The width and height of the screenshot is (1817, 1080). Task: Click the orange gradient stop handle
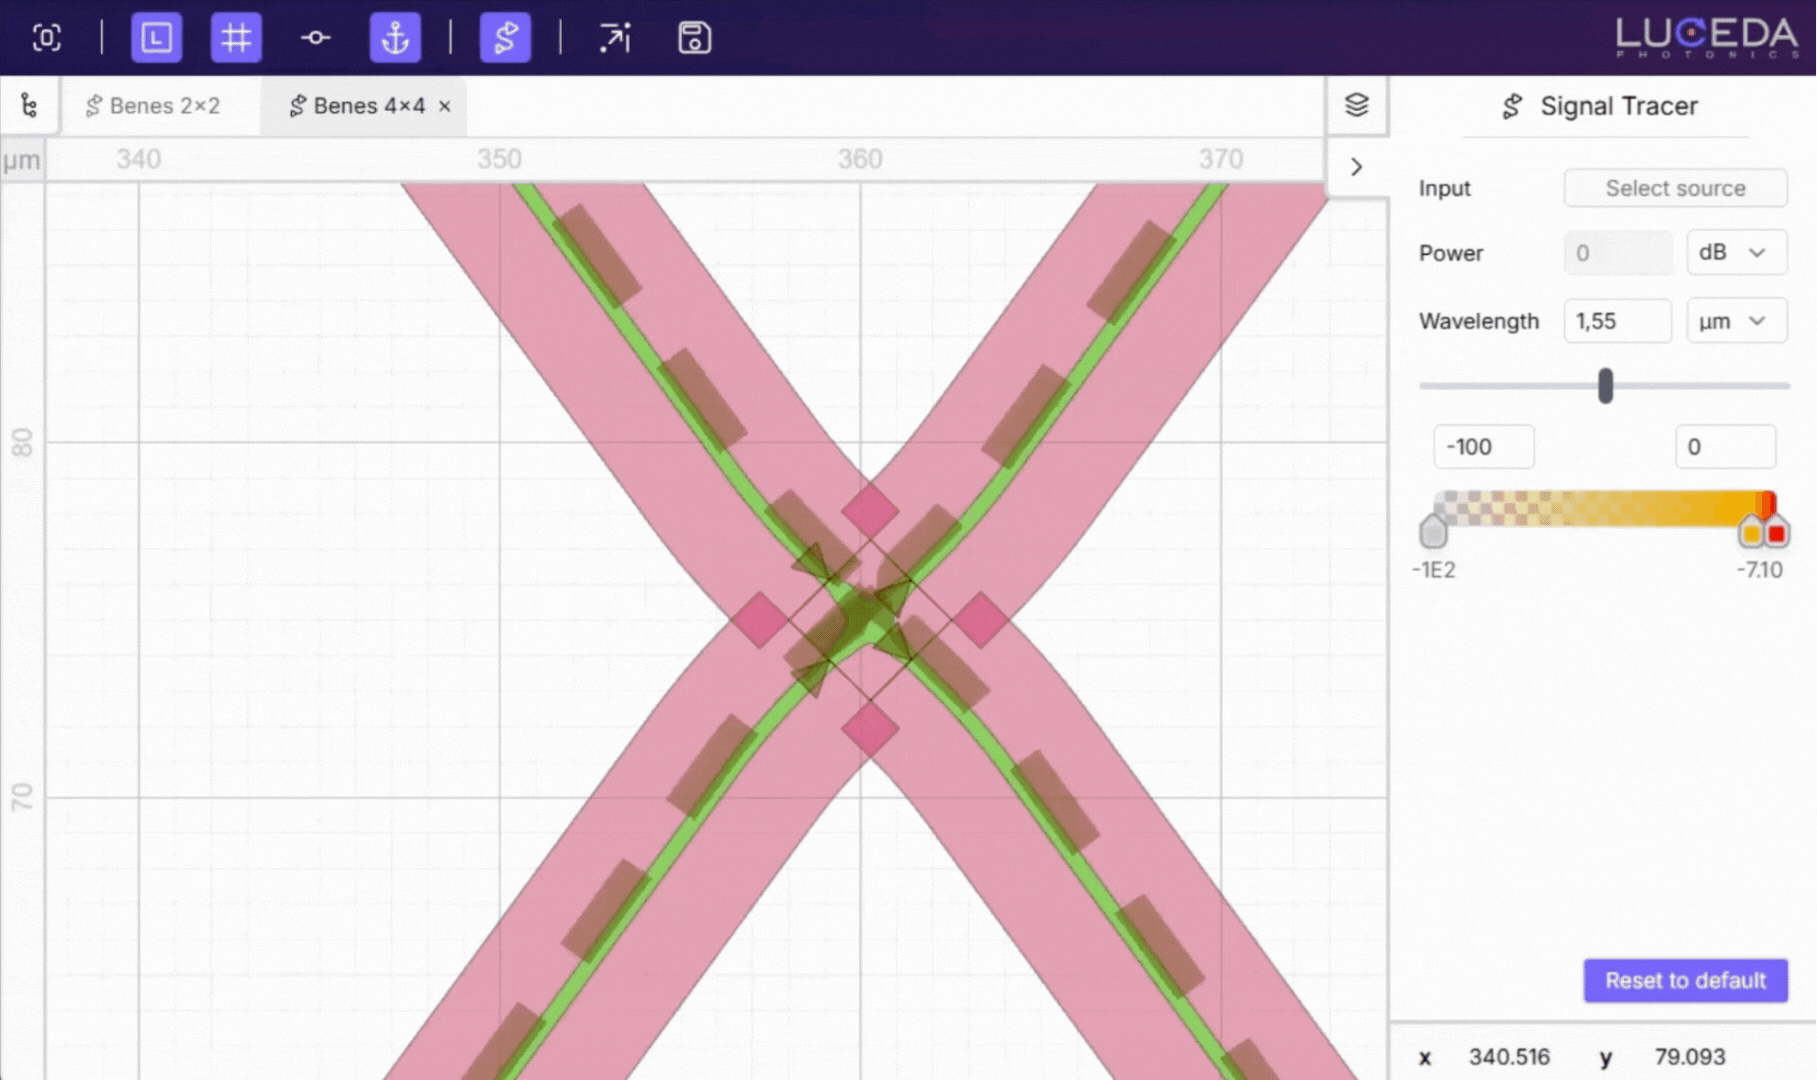pos(1751,531)
